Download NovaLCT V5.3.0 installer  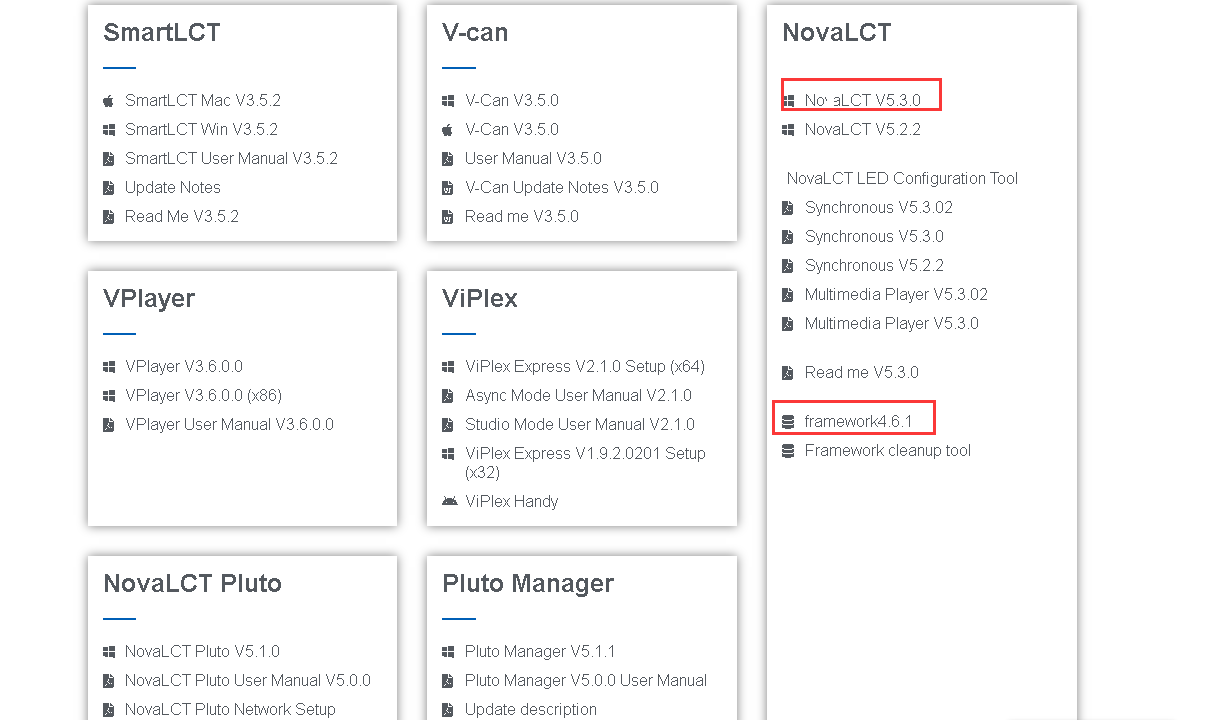[x=862, y=100]
